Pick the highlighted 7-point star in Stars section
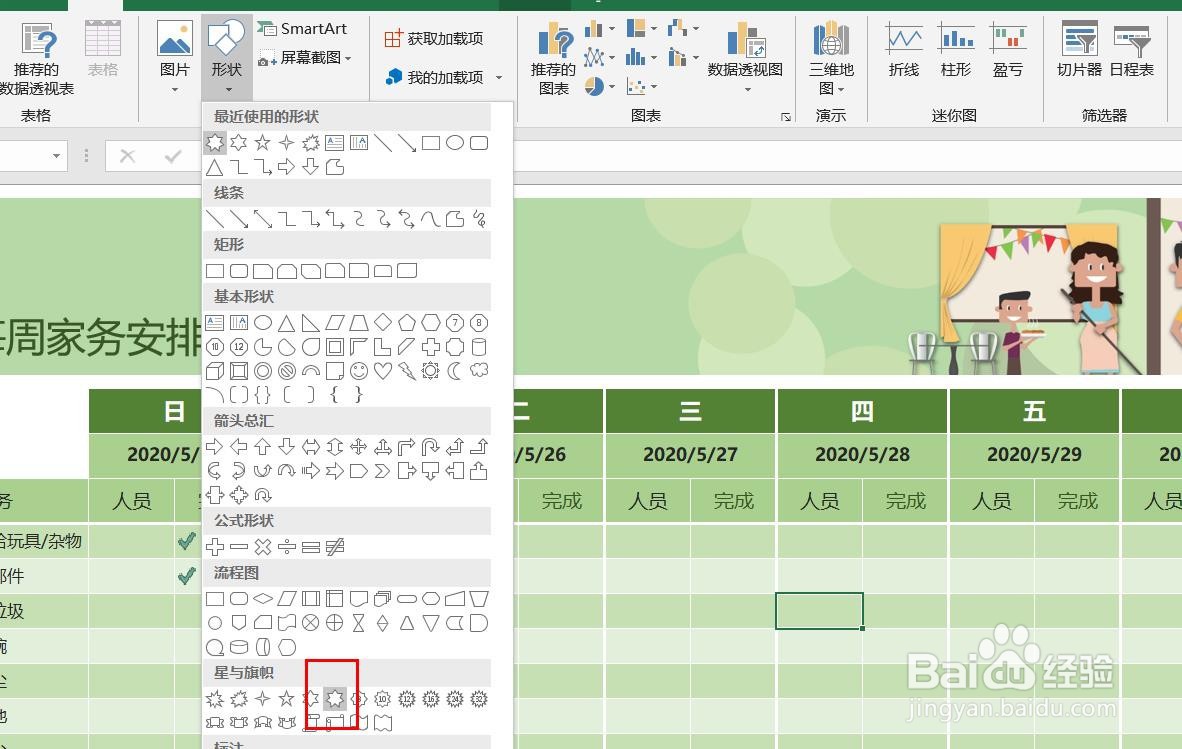Viewport: 1182px width, 749px height. point(335,699)
